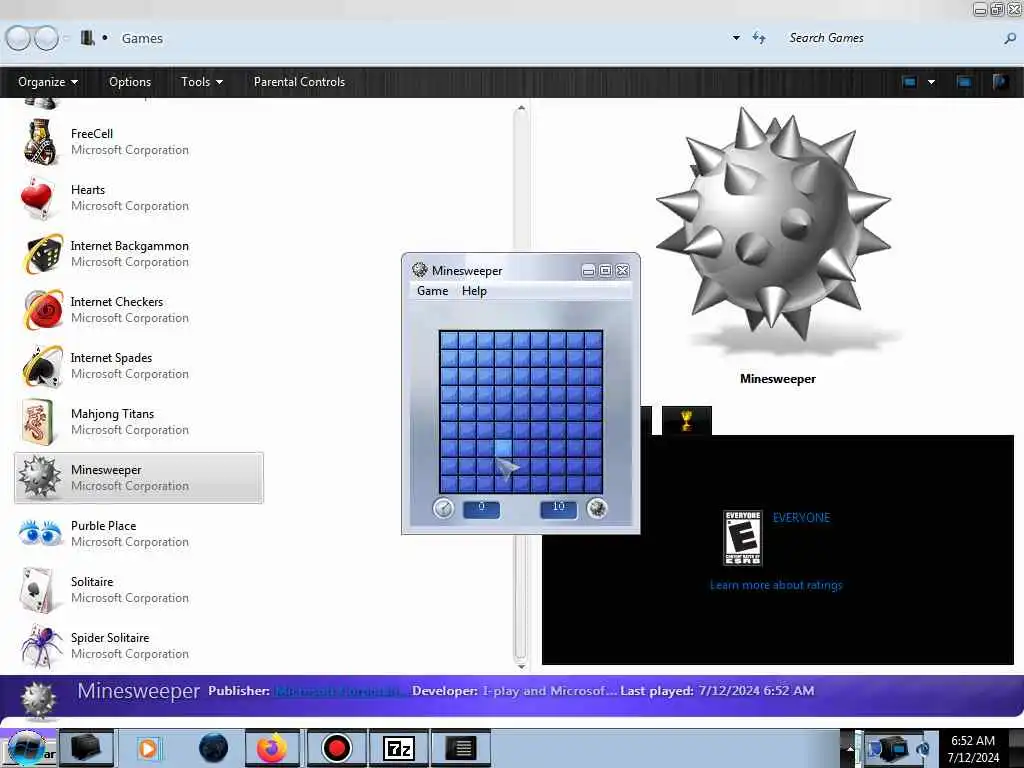This screenshot has height=768, width=1024.
Task: Click the ESRB Everyone rating badge
Action: pyautogui.click(x=743, y=537)
